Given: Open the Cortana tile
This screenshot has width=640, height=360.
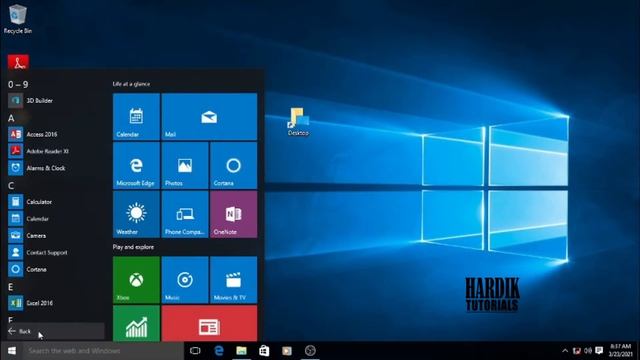Looking at the screenshot, I should coord(233,165).
